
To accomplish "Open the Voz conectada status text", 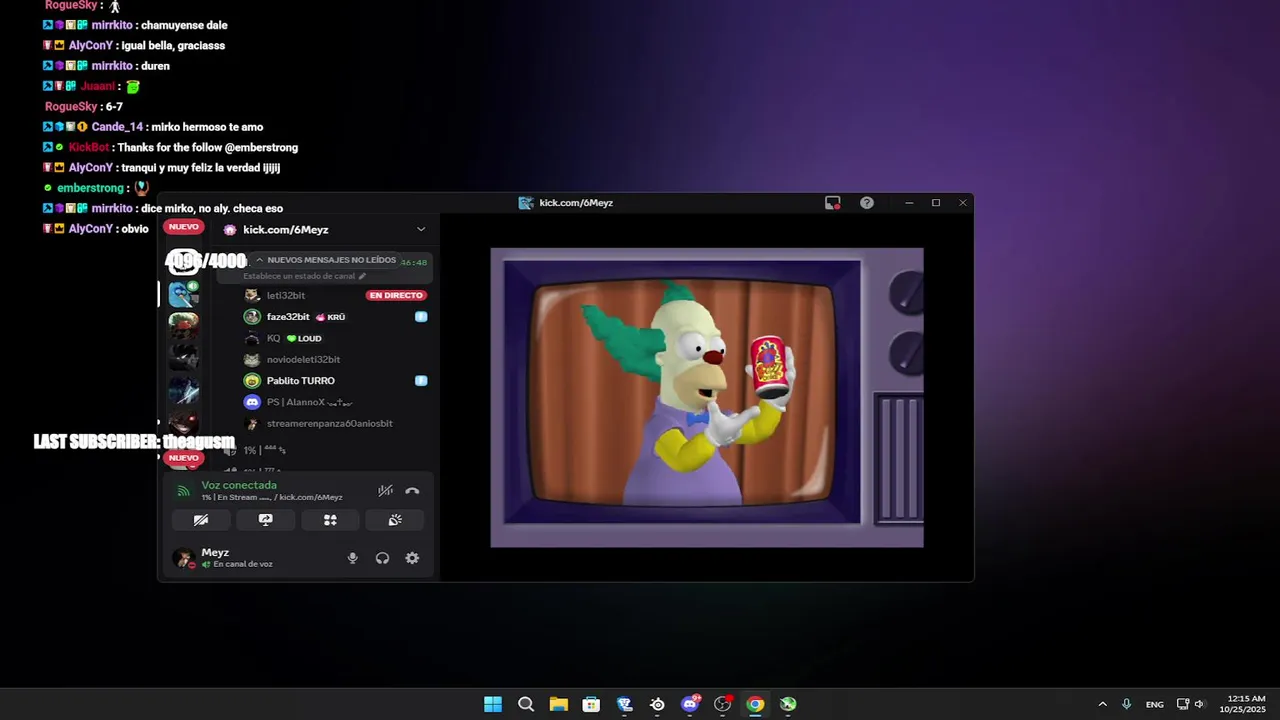I will (239, 485).
